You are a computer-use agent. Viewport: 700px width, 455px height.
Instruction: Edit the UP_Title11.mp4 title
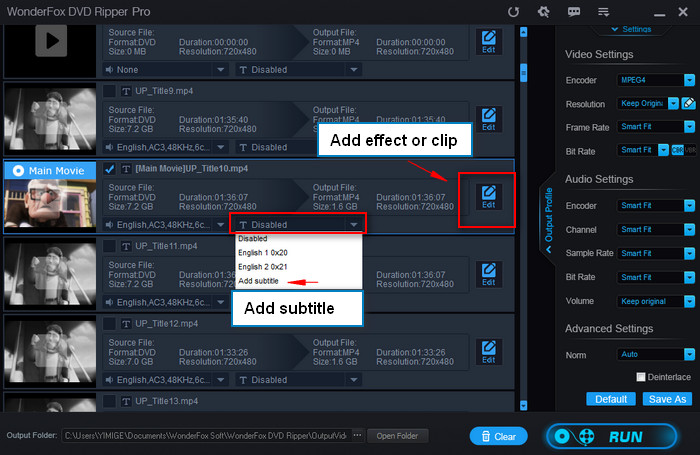point(488,274)
